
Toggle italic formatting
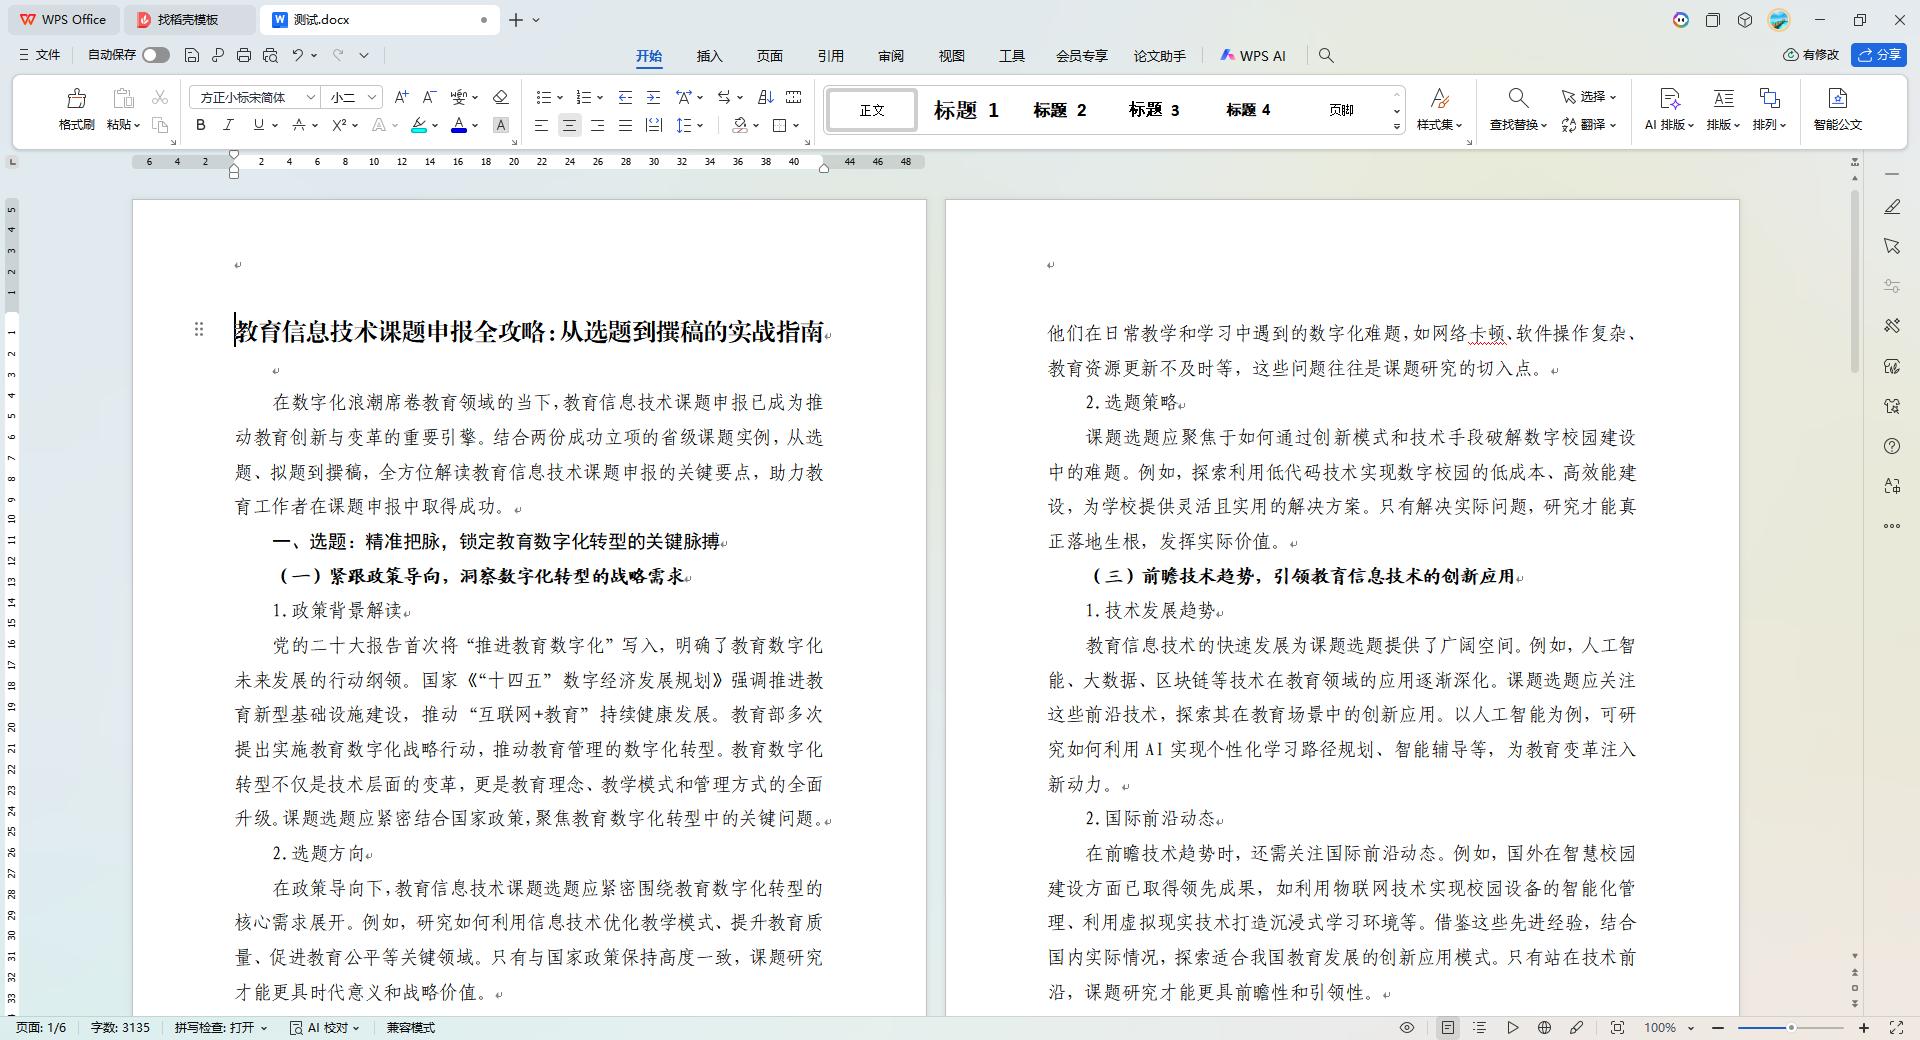(228, 125)
